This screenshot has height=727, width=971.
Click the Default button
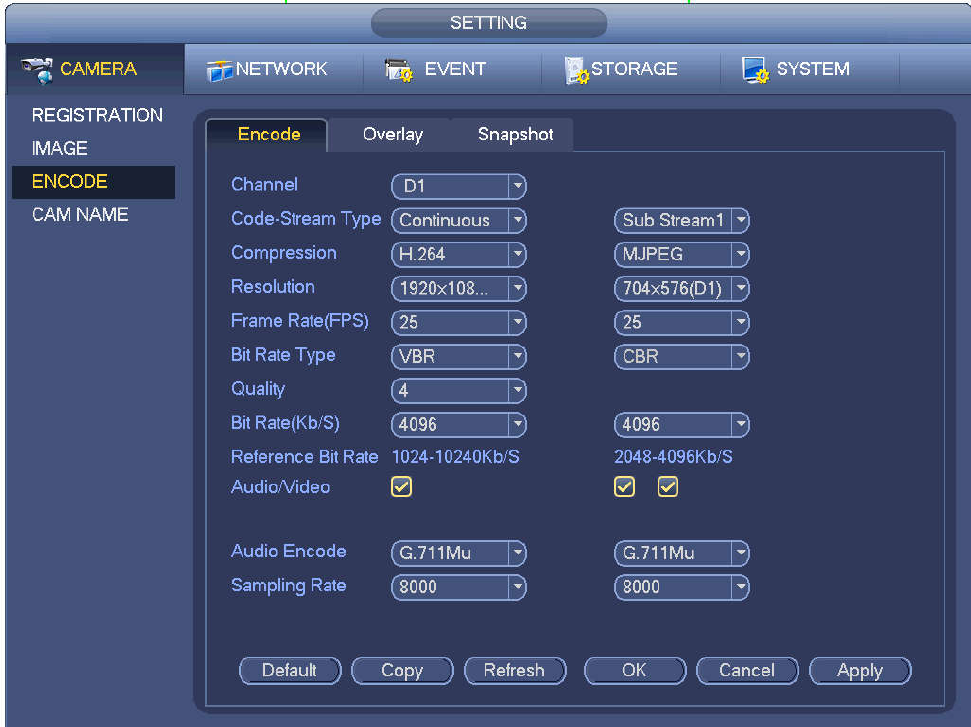pyautogui.click(x=290, y=671)
